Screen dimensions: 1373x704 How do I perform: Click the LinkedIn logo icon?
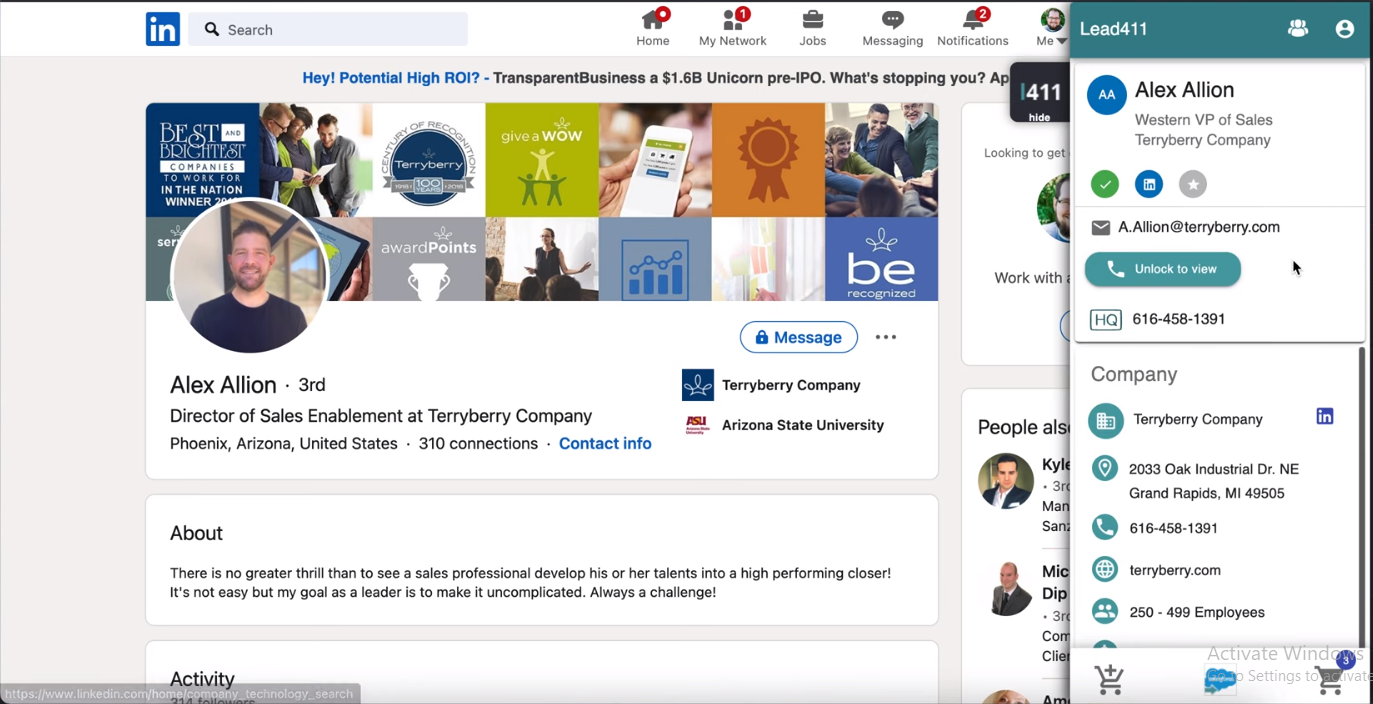pyautogui.click(x=163, y=29)
